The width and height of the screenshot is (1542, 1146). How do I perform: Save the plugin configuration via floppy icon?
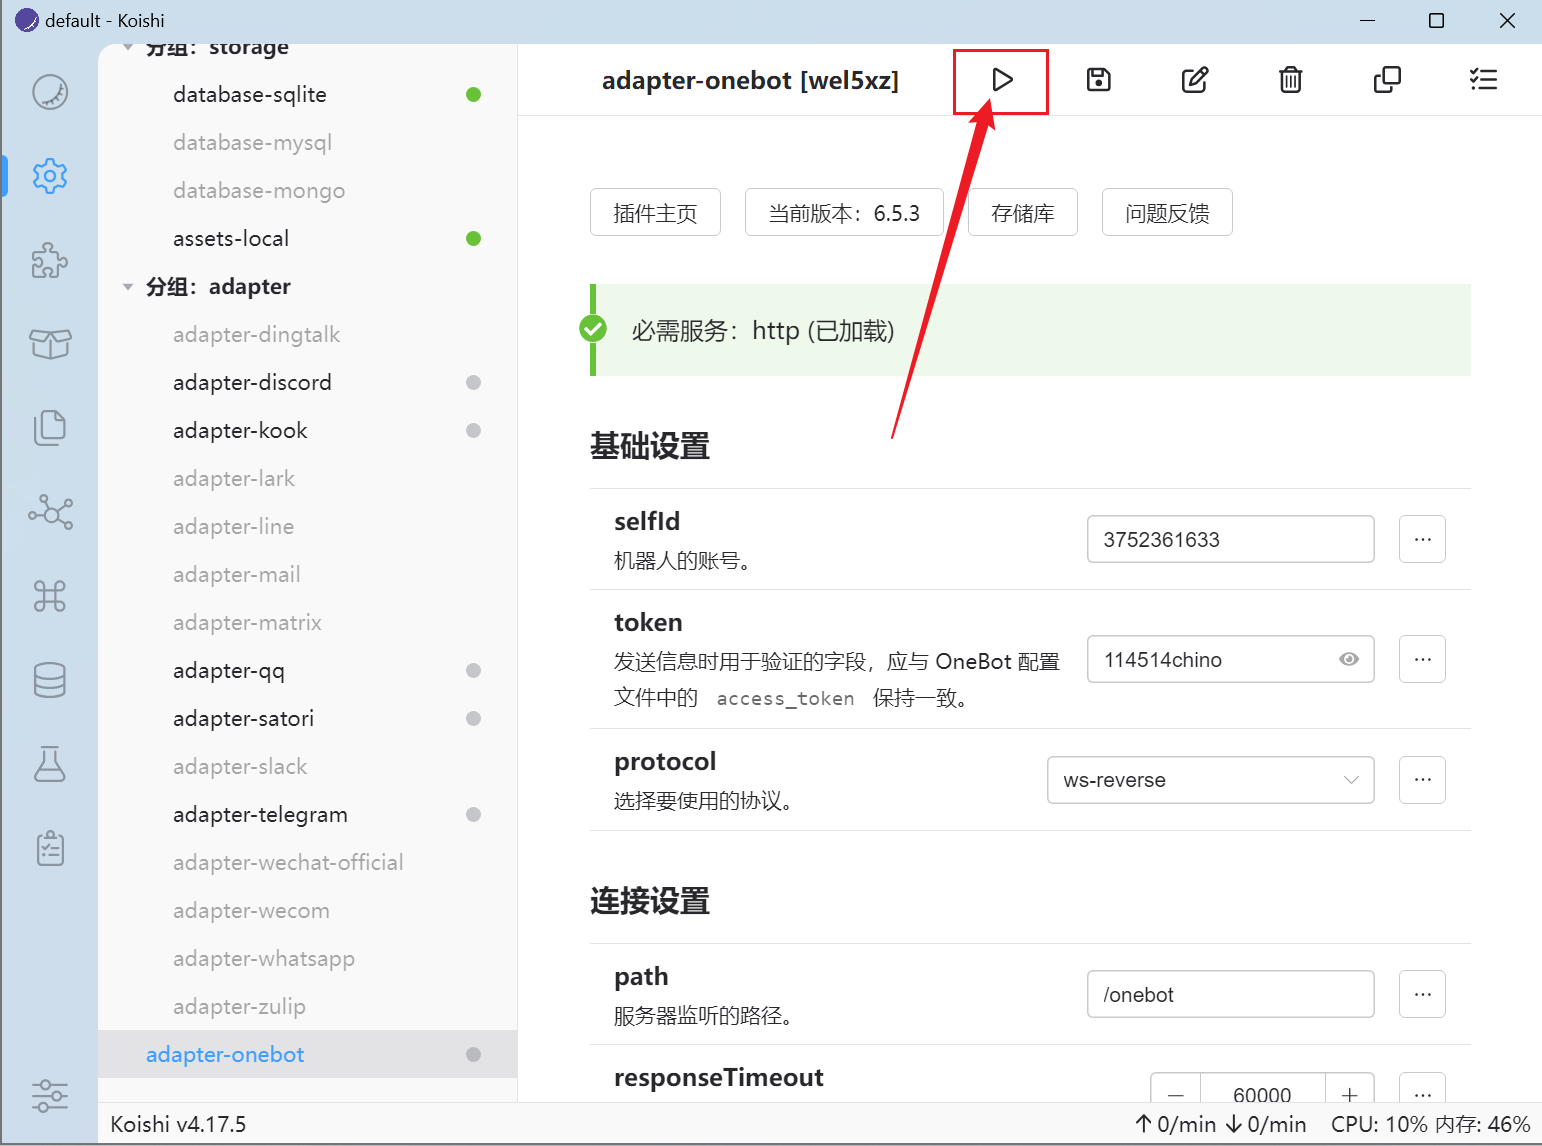(1099, 80)
